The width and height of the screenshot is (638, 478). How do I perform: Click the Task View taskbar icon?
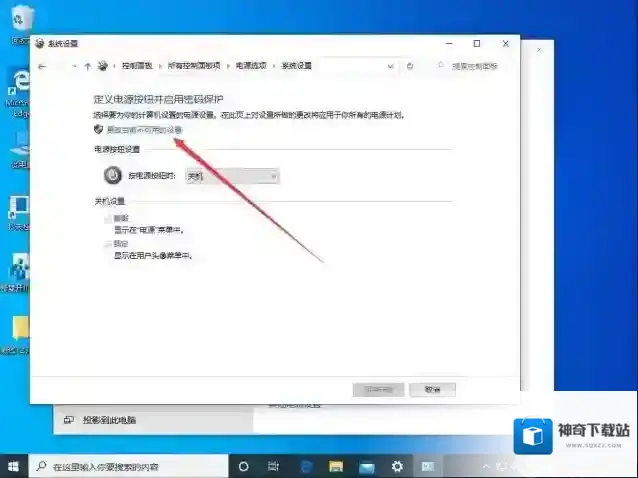272,466
